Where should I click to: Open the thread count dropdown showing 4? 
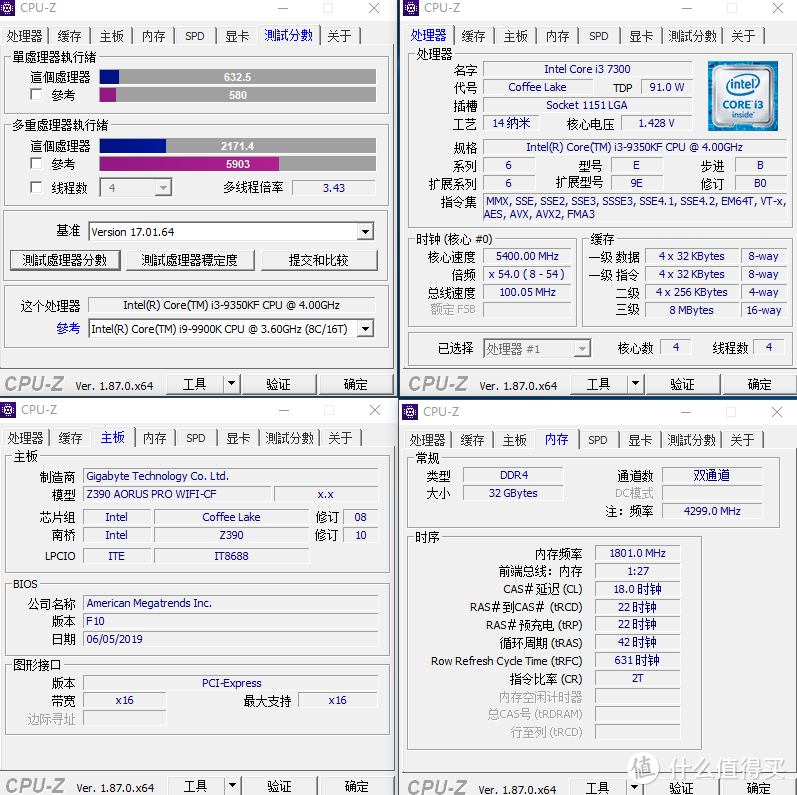(163, 188)
